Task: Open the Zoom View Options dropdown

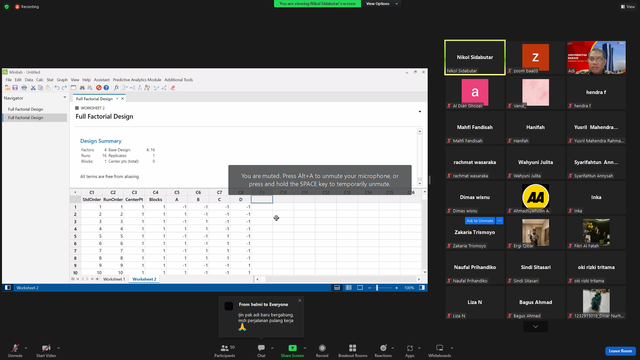Action: click(x=382, y=4)
